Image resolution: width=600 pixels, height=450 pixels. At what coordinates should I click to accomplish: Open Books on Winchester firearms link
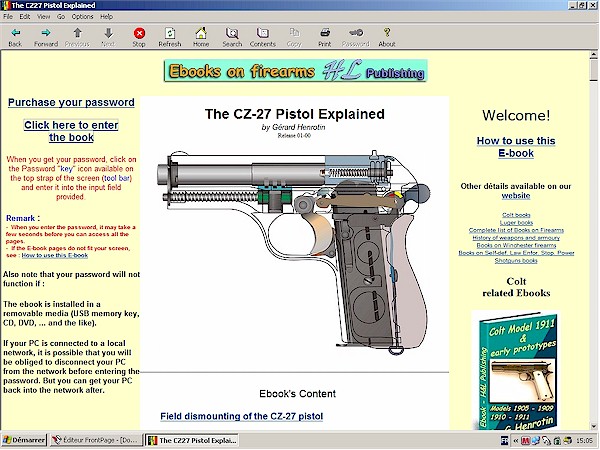tap(516, 246)
